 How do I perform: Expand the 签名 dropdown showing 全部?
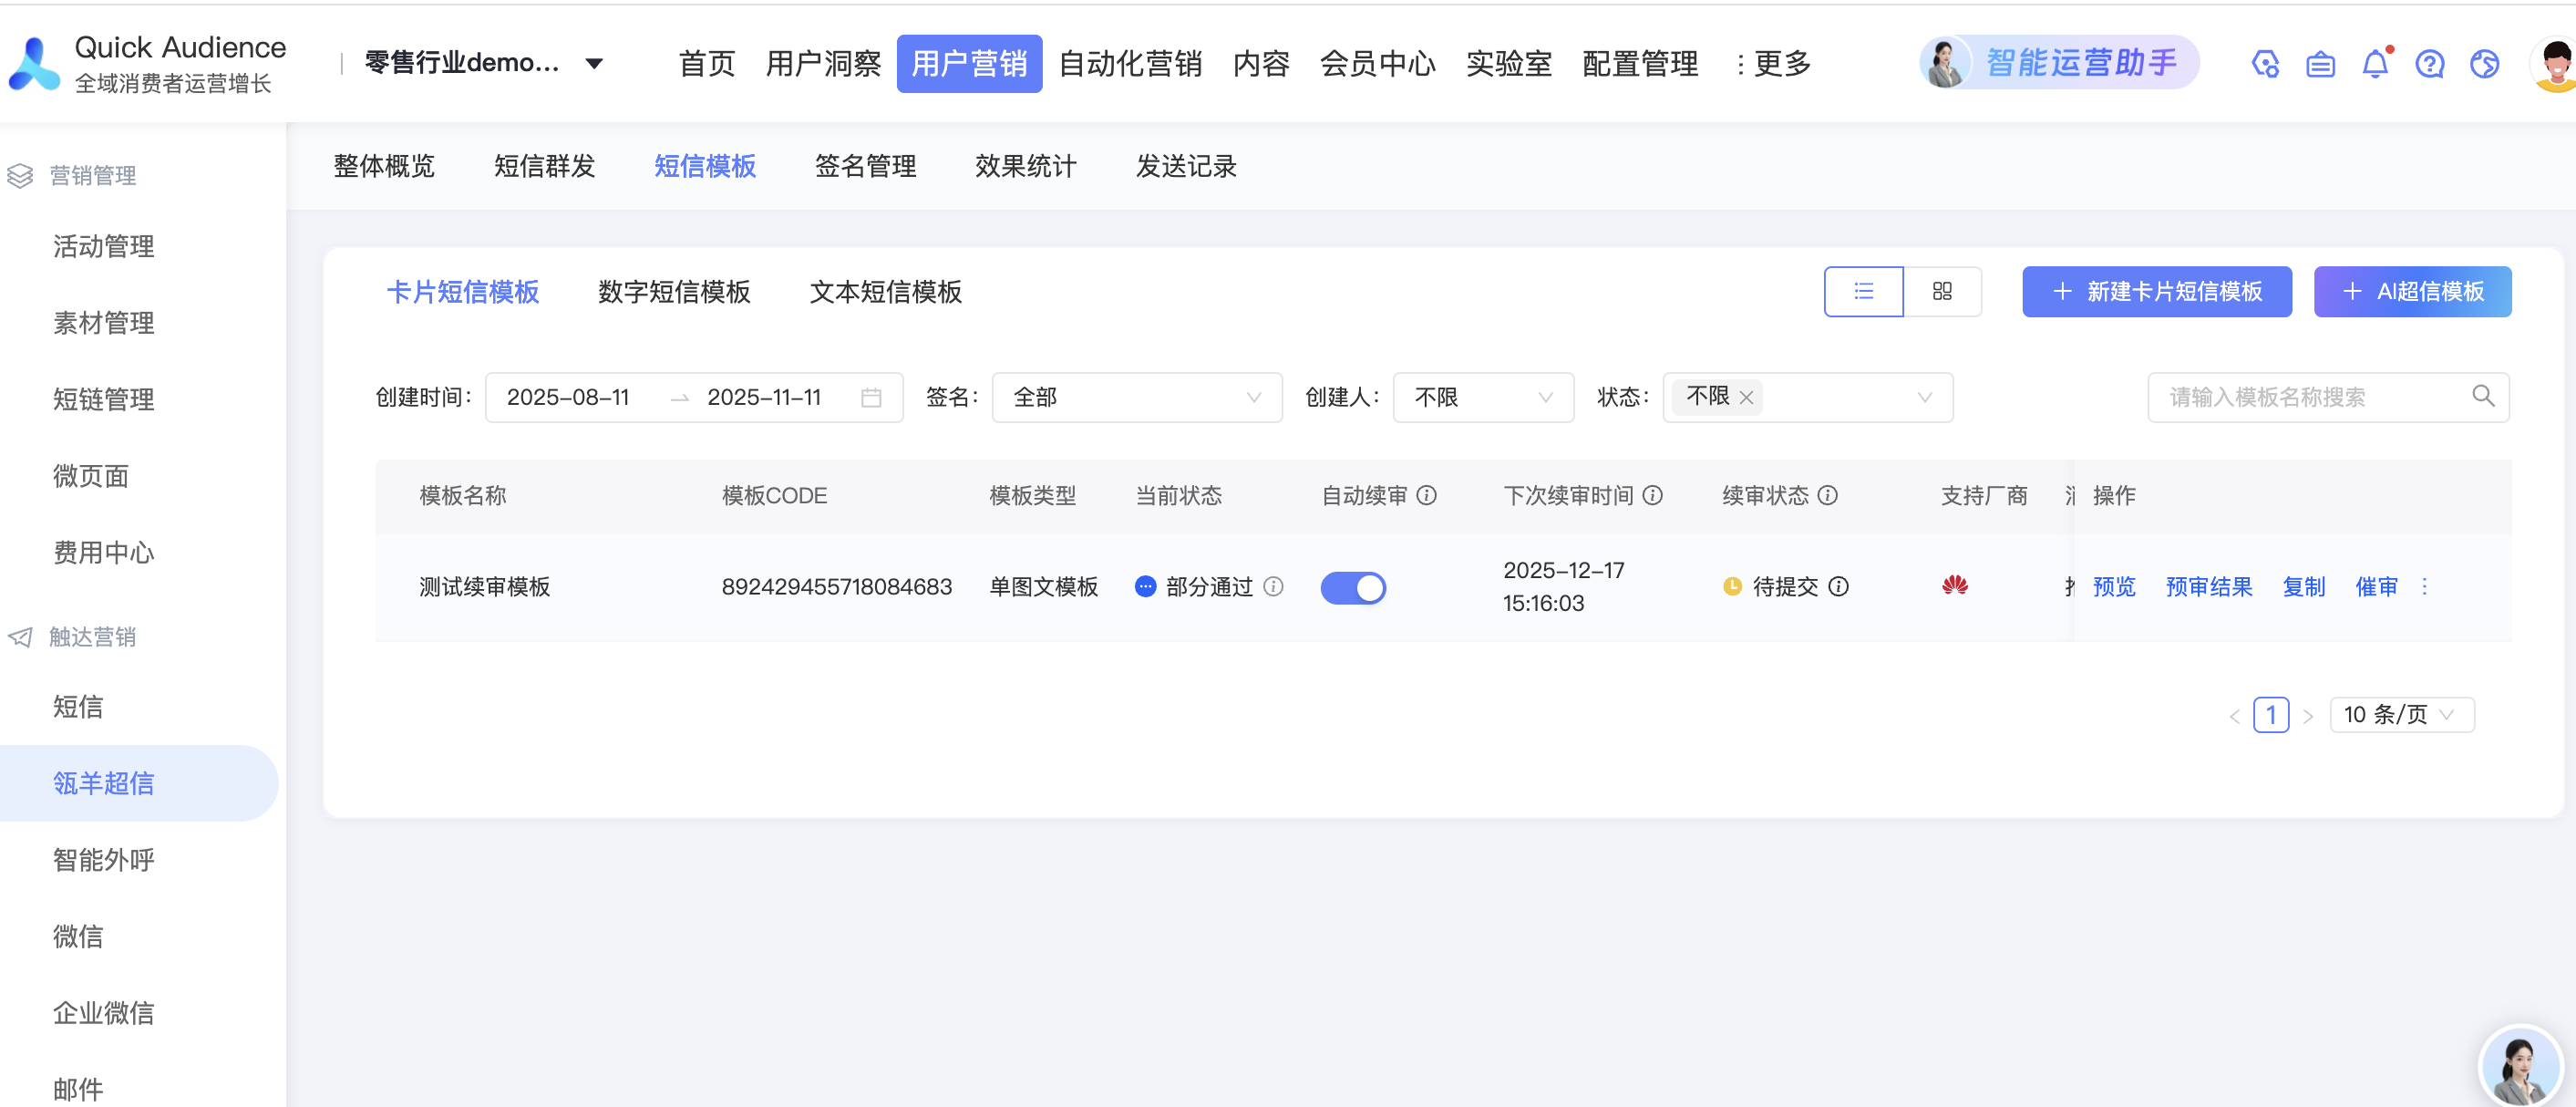(1136, 397)
